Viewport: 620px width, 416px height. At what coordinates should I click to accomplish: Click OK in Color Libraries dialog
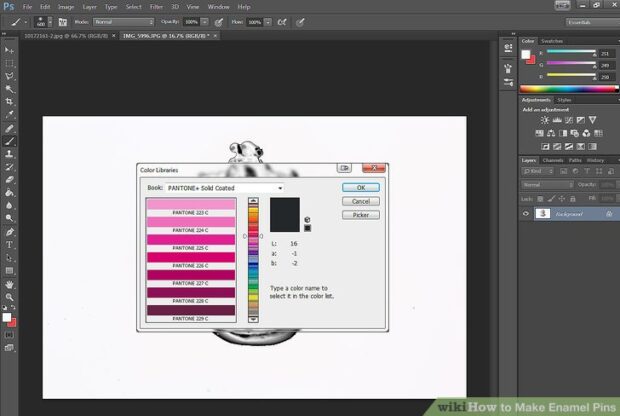click(361, 187)
